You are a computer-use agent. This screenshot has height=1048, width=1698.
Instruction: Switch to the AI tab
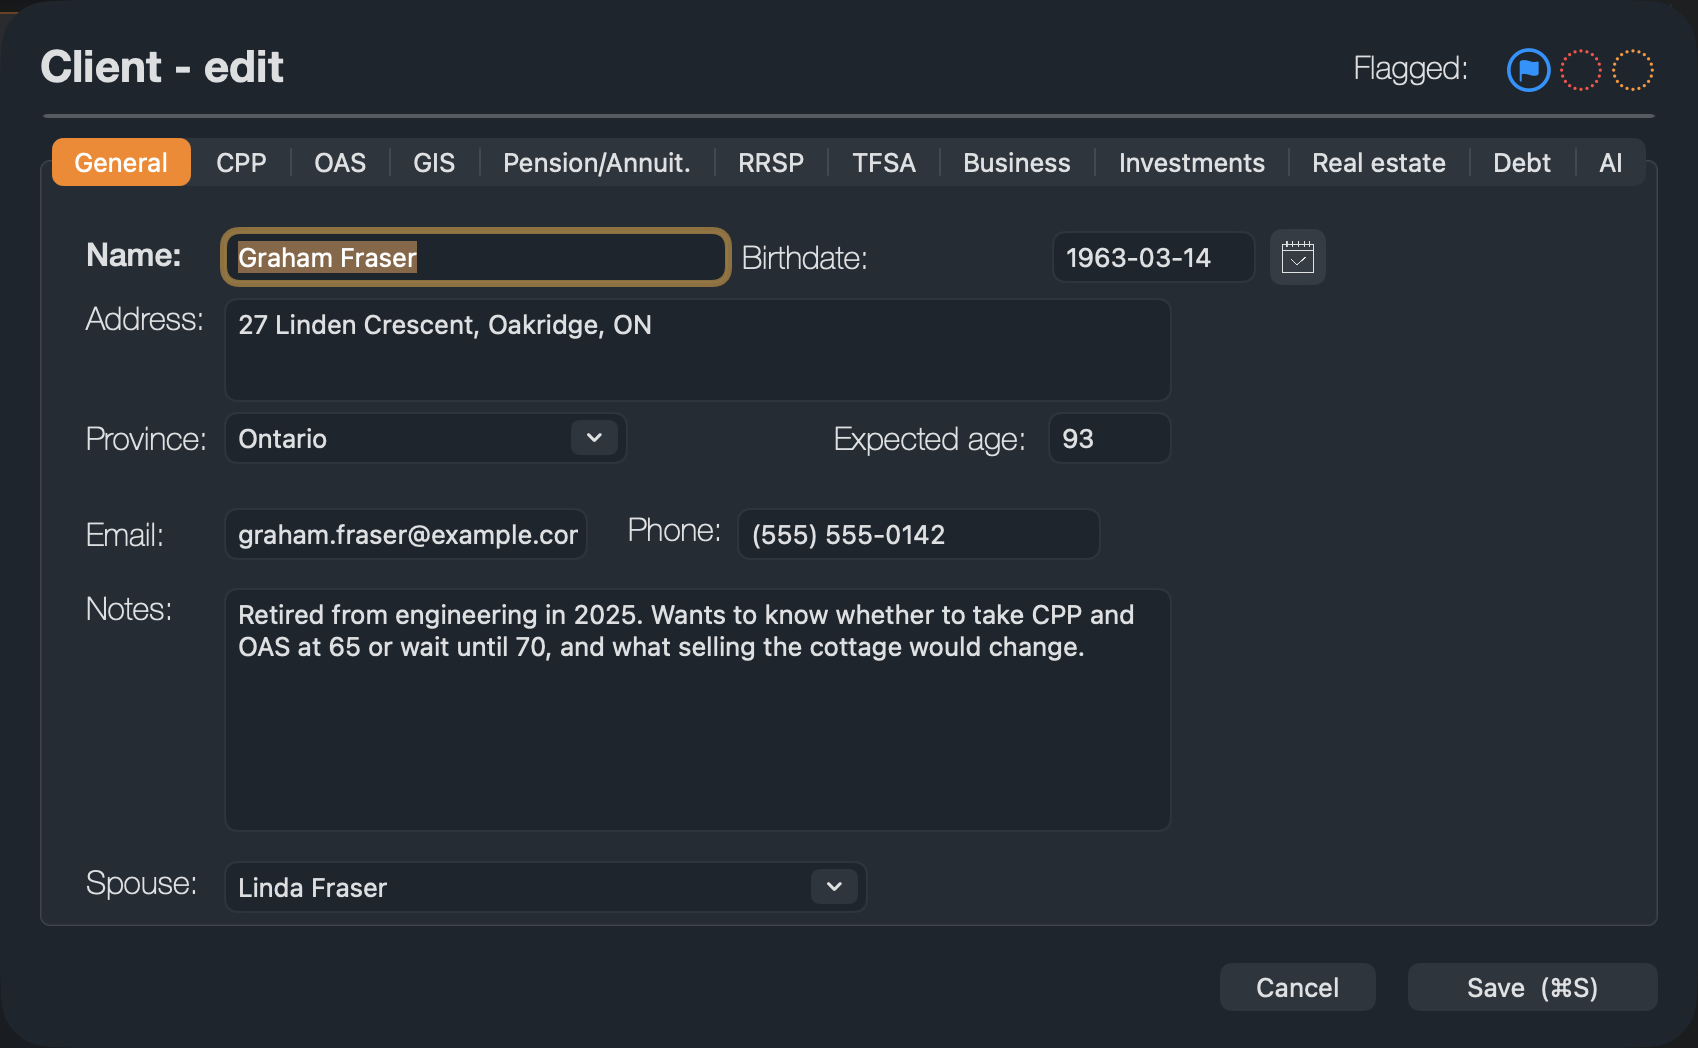1611,162
